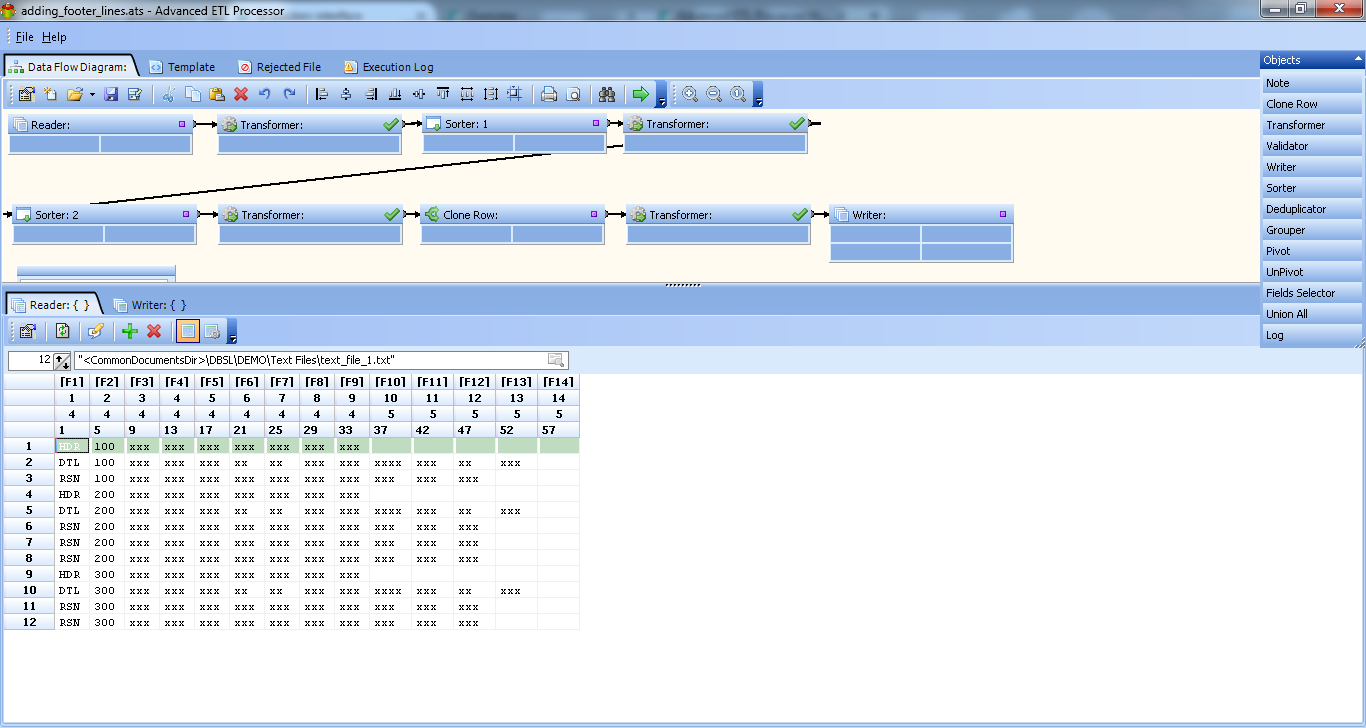This screenshot has height=728, width=1366.
Task: Click the Save As icon next to Save
Action: [x=135, y=95]
